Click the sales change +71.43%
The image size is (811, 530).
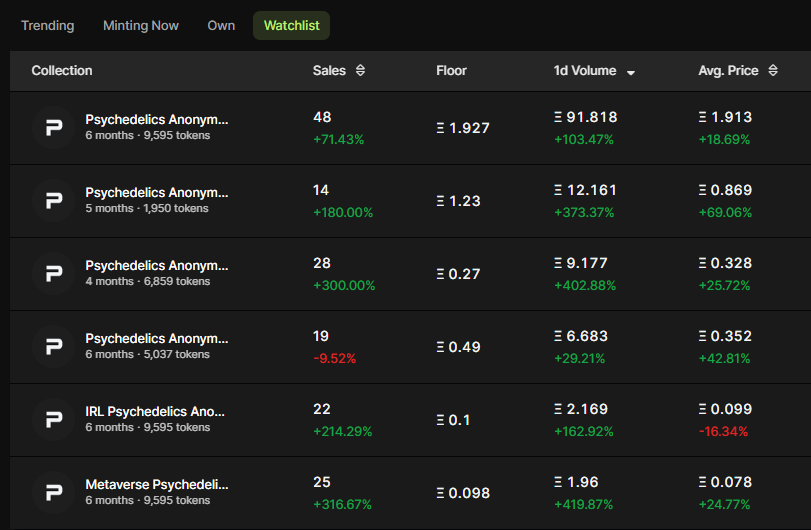[x=338, y=140]
